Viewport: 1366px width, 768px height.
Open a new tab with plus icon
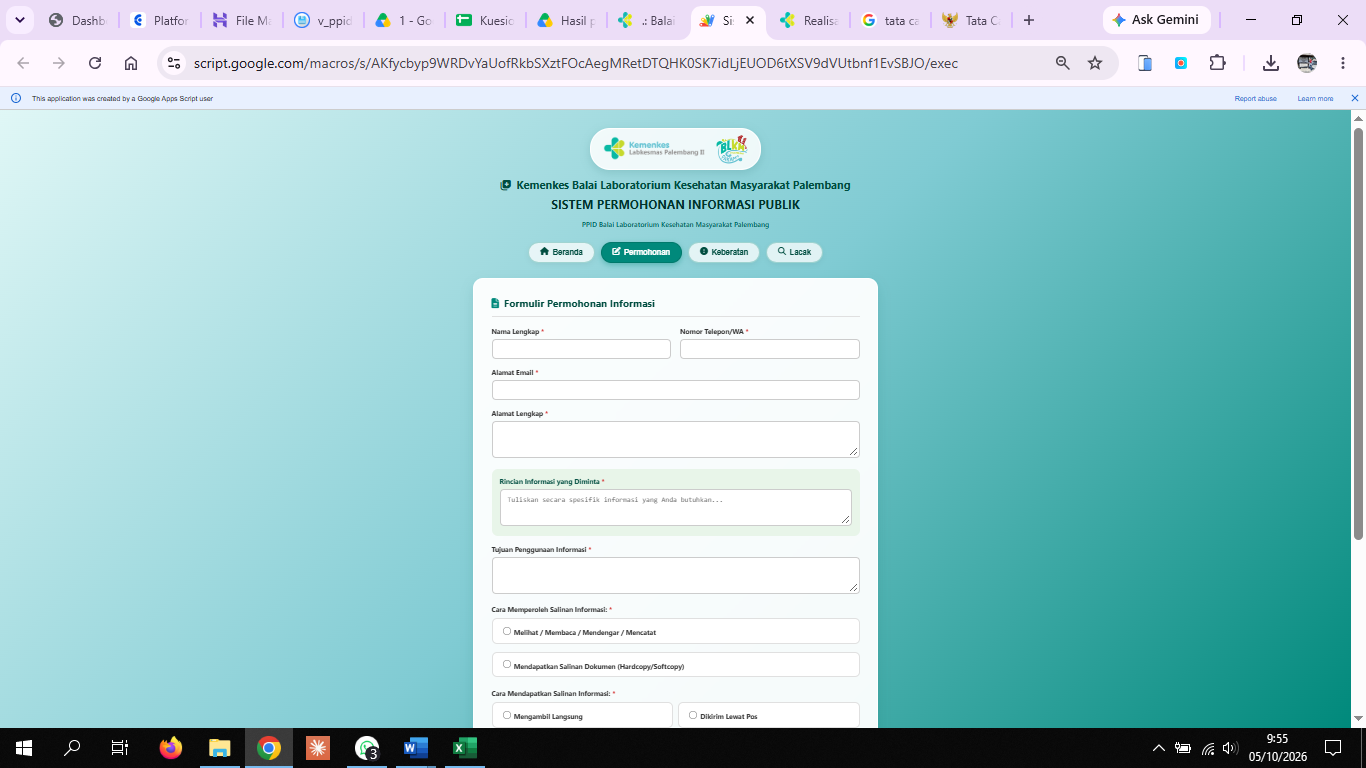[1029, 20]
